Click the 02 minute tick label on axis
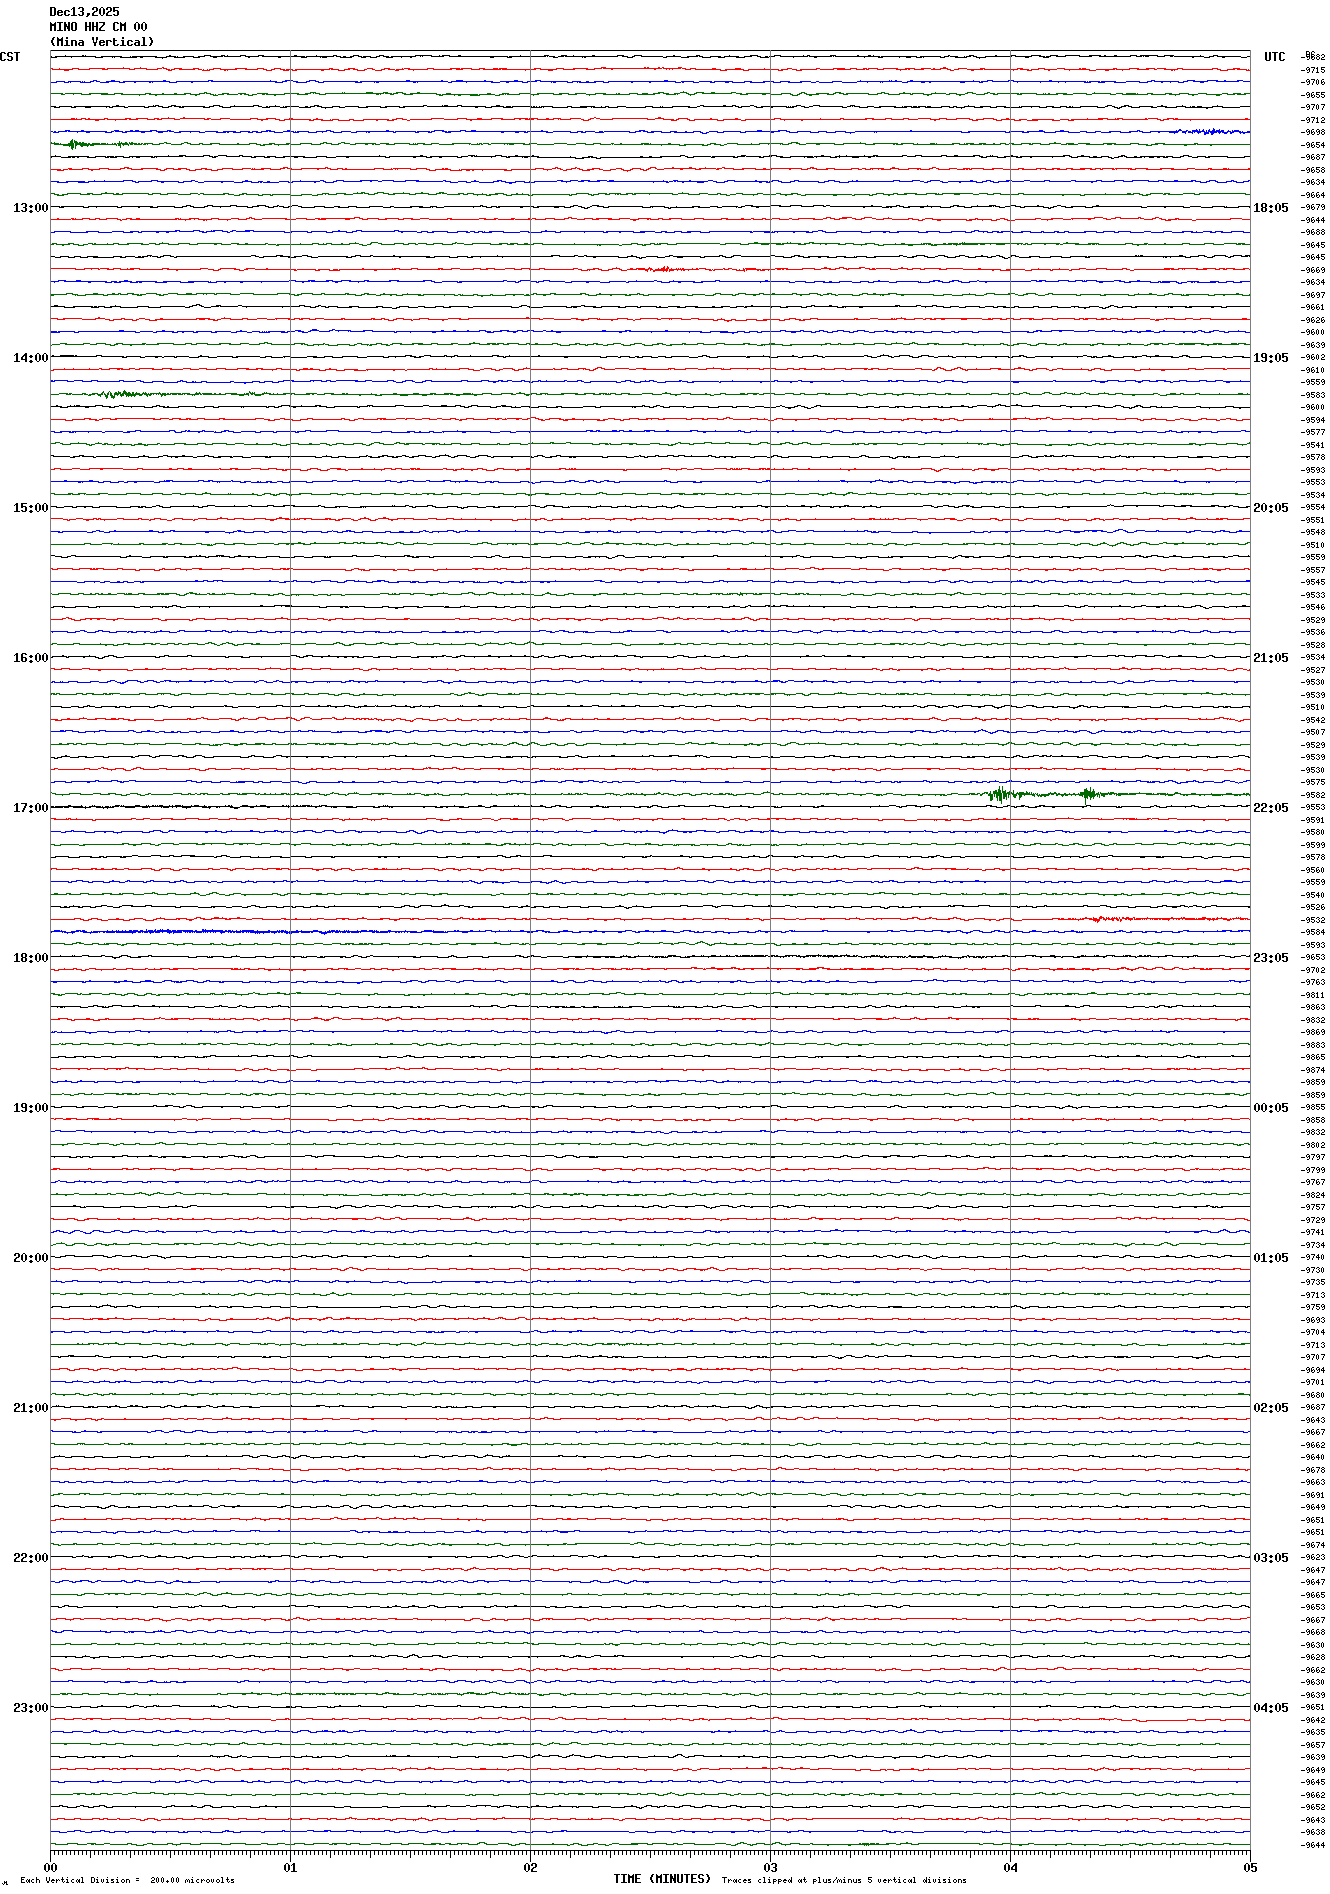This screenshot has height=1894, width=1330. (x=530, y=1867)
